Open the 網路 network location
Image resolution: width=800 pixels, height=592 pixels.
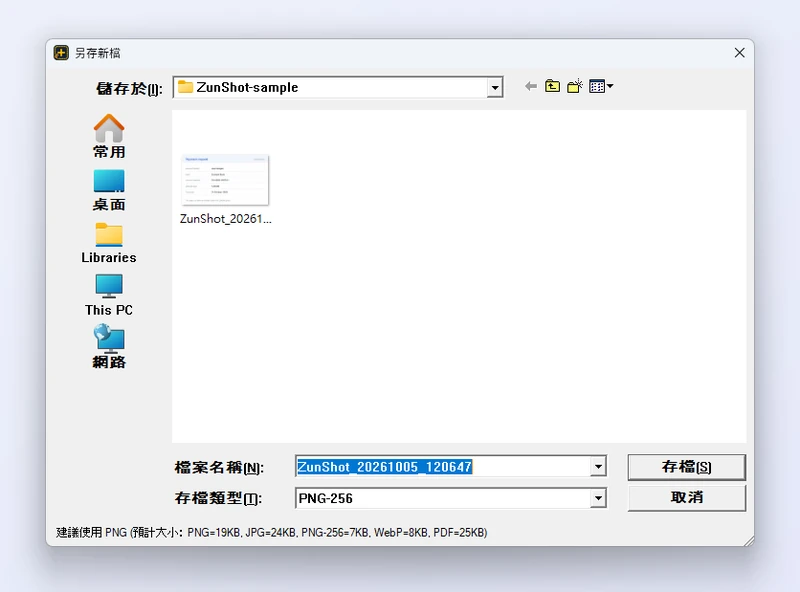point(109,347)
